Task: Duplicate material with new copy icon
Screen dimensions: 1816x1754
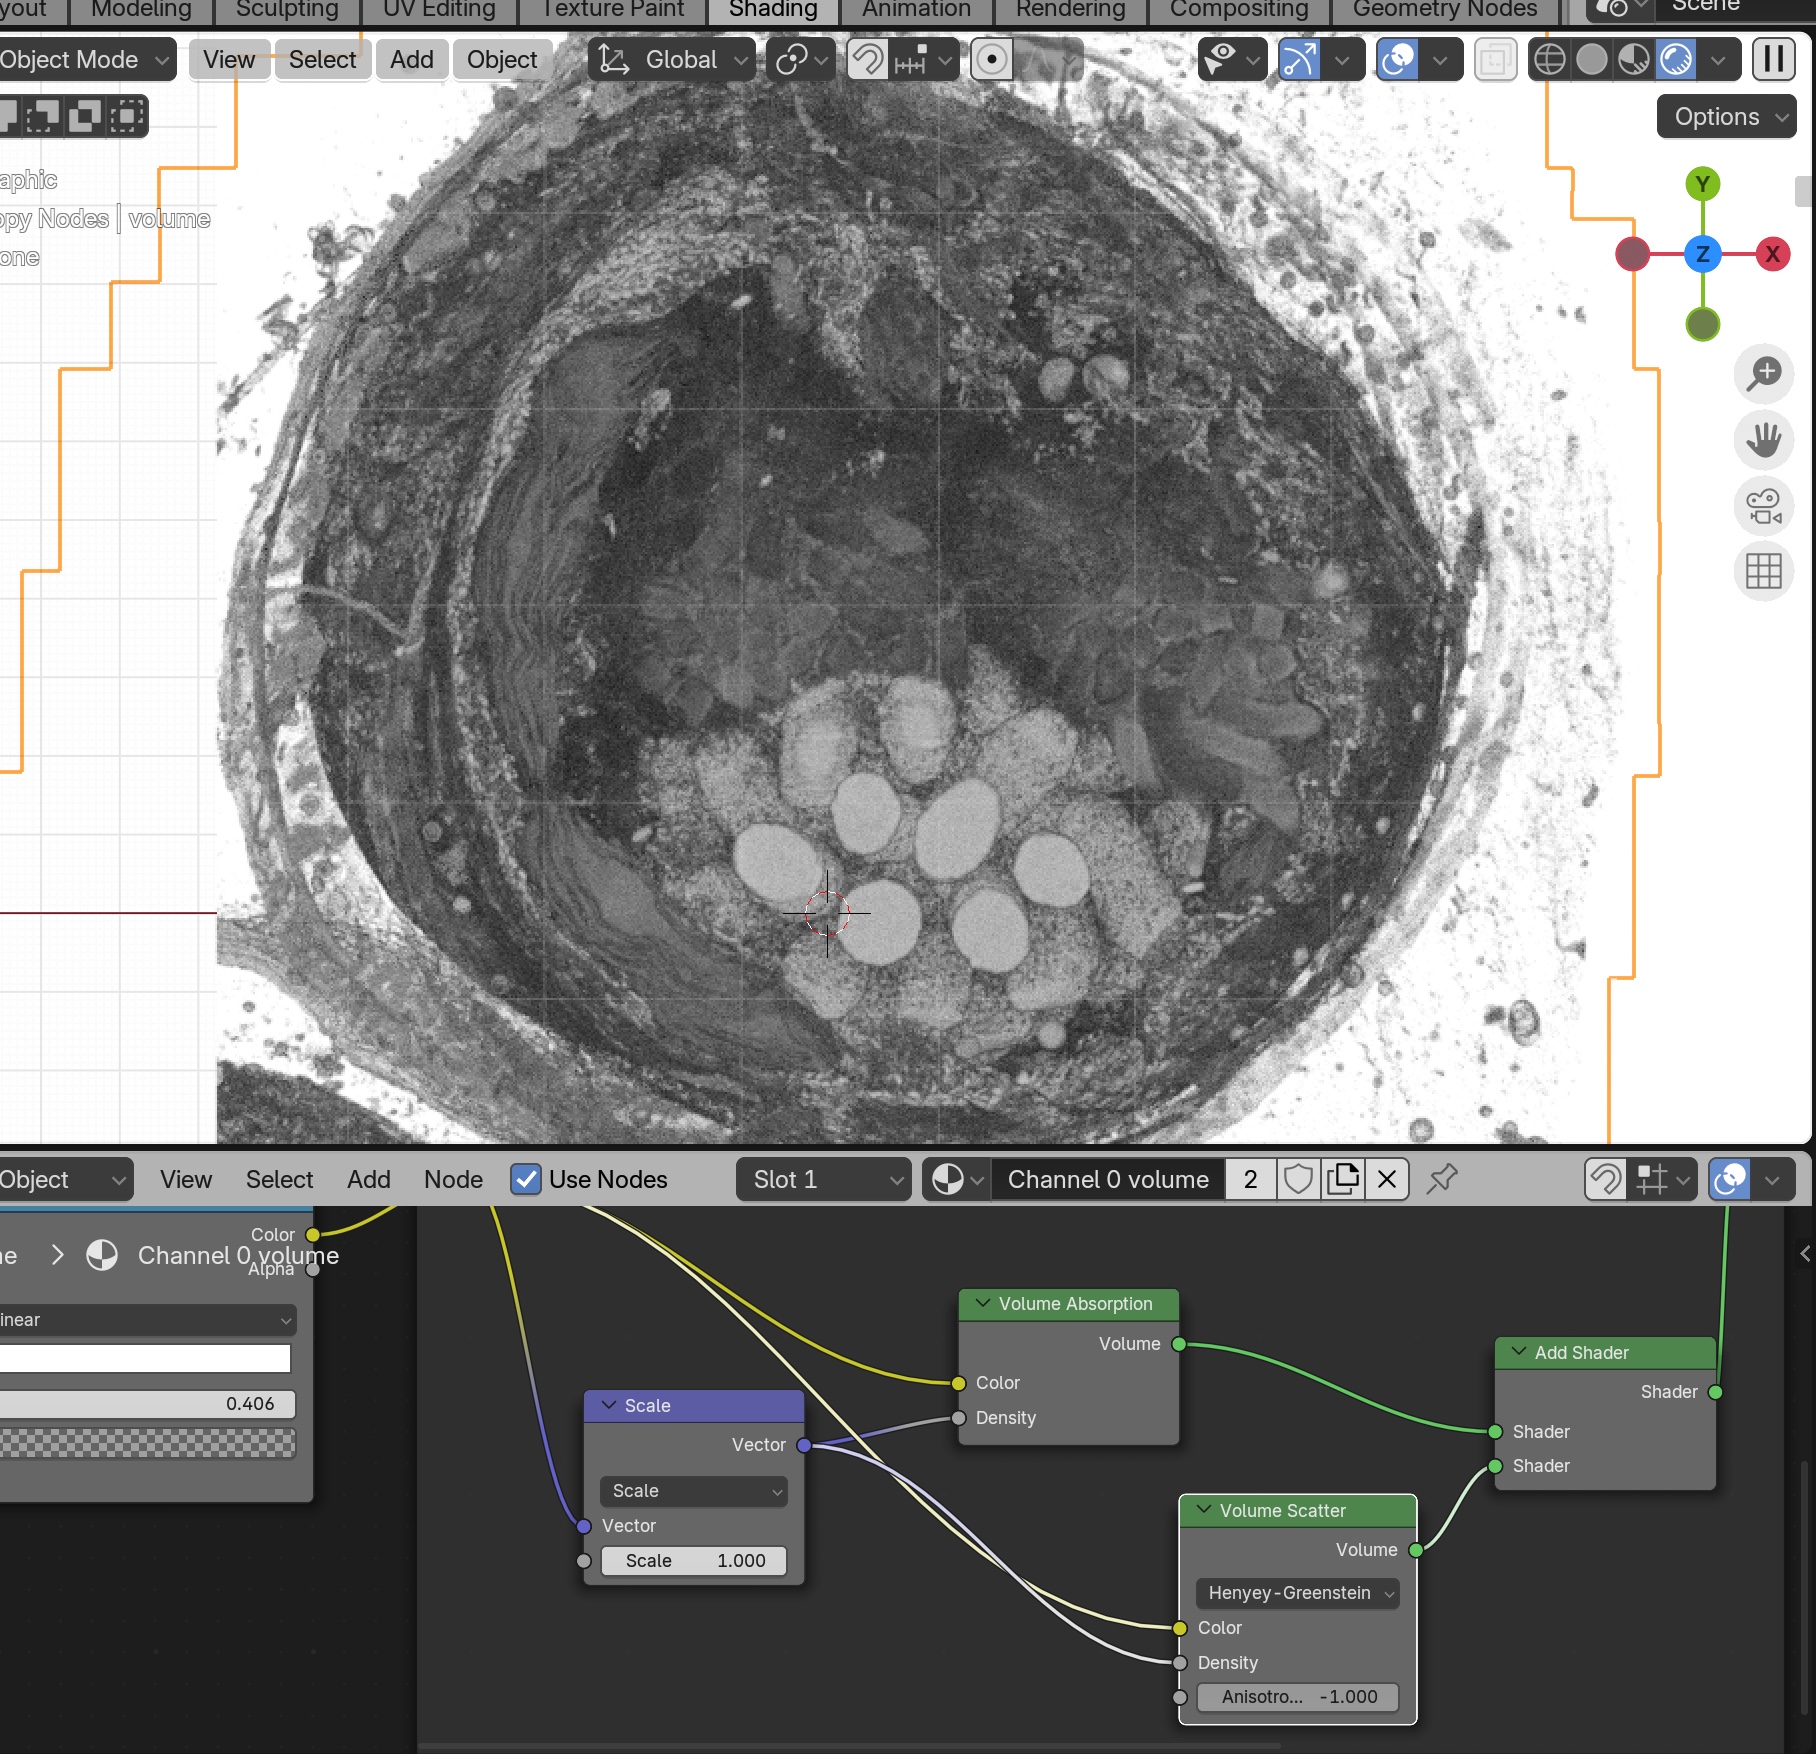Action: point(1343,1180)
